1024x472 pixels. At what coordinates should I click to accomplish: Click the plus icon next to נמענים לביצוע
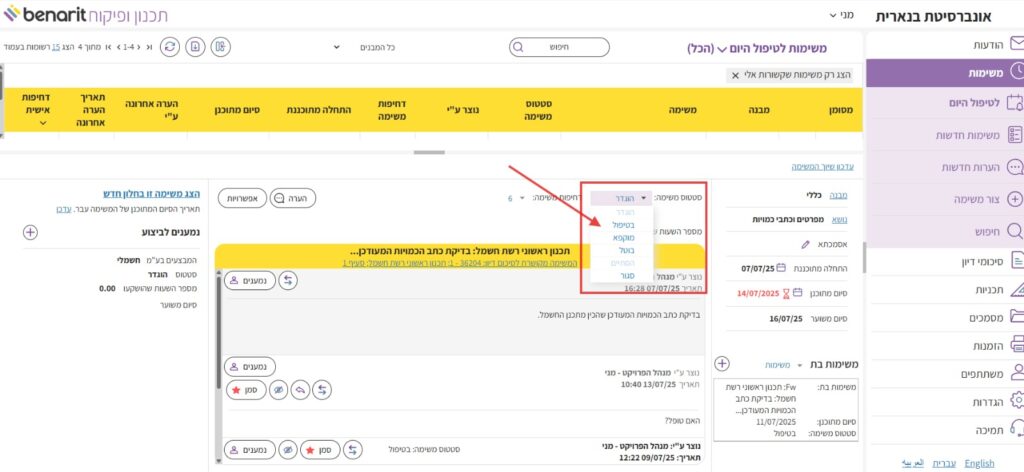point(30,232)
